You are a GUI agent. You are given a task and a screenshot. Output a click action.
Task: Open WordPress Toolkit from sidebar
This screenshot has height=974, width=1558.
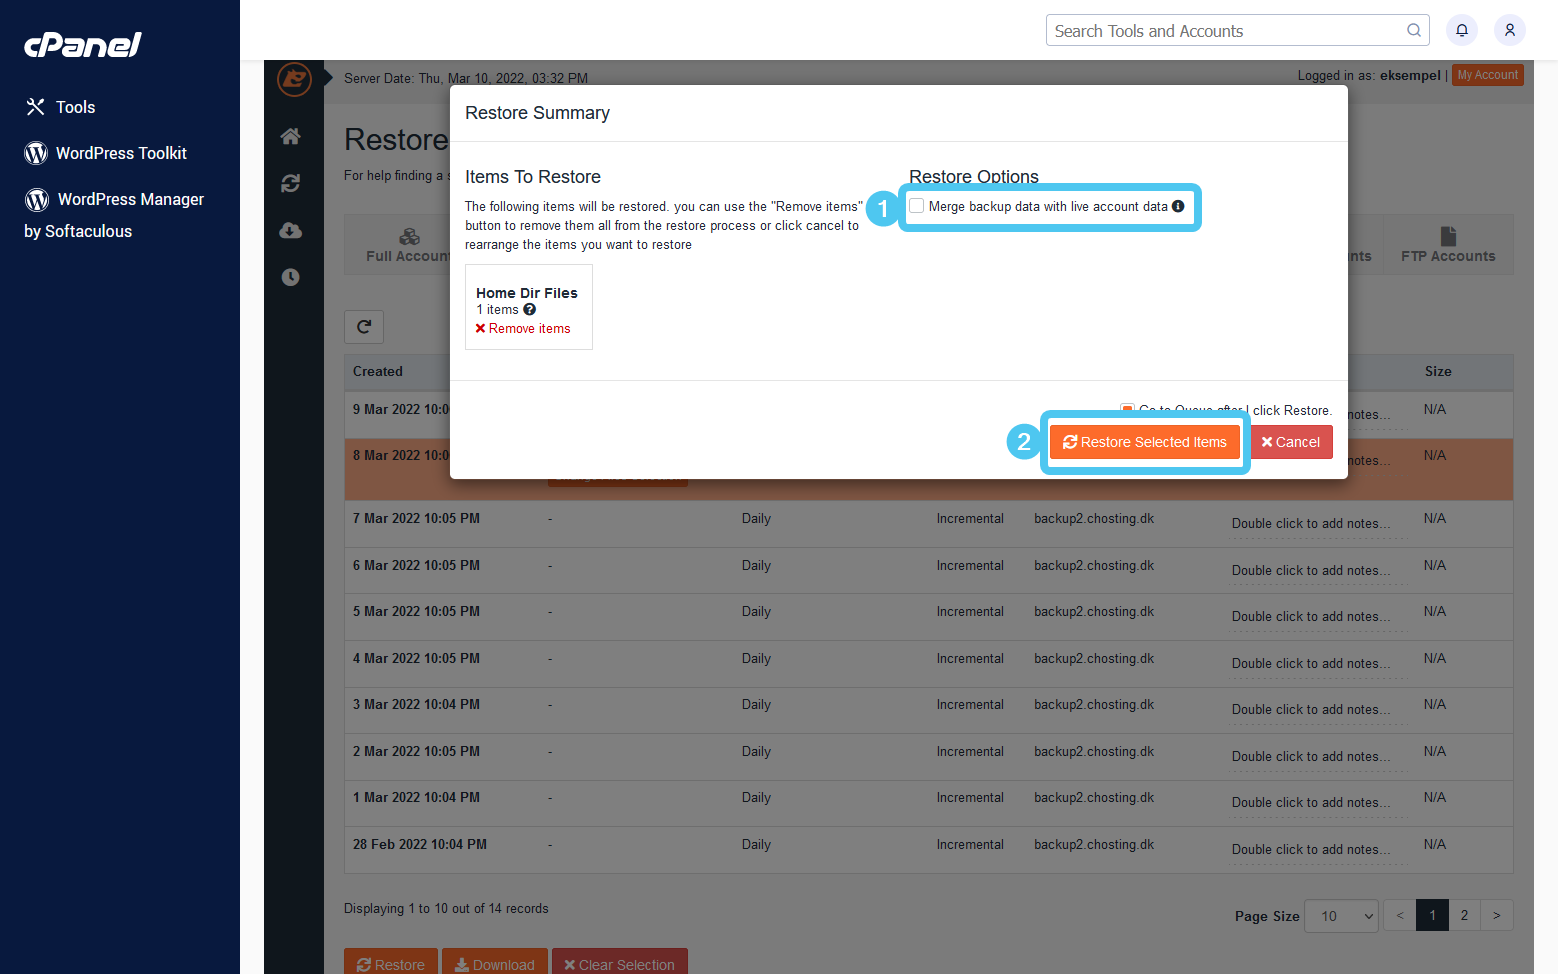[x=120, y=153]
